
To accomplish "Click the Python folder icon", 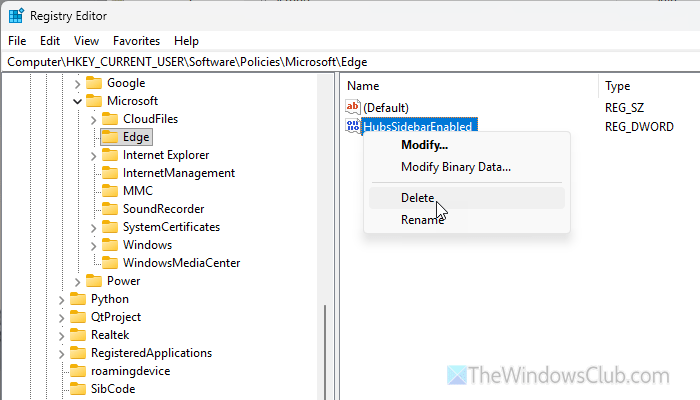I will [78, 299].
